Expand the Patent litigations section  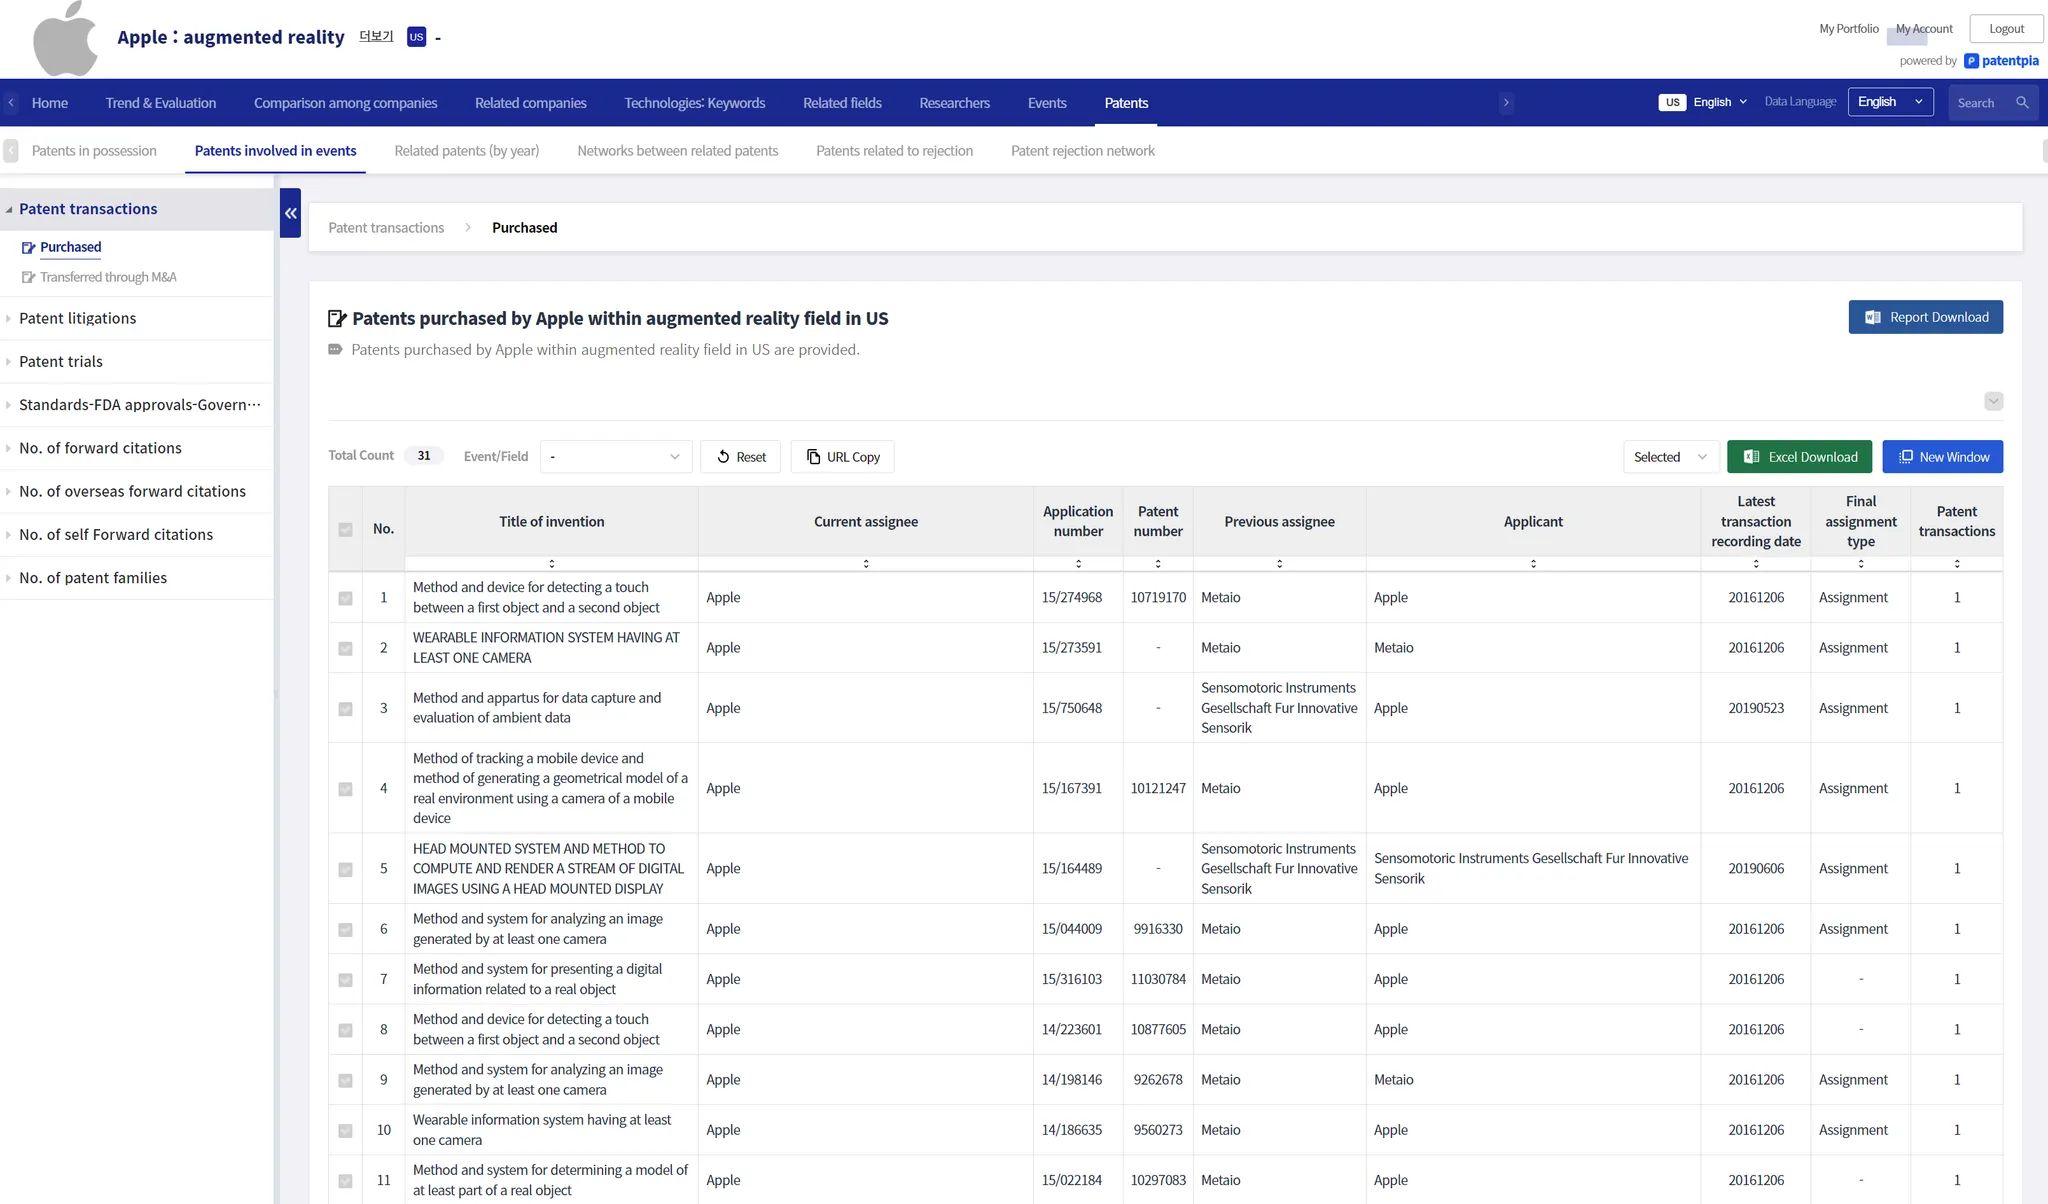pyautogui.click(x=78, y=318)
